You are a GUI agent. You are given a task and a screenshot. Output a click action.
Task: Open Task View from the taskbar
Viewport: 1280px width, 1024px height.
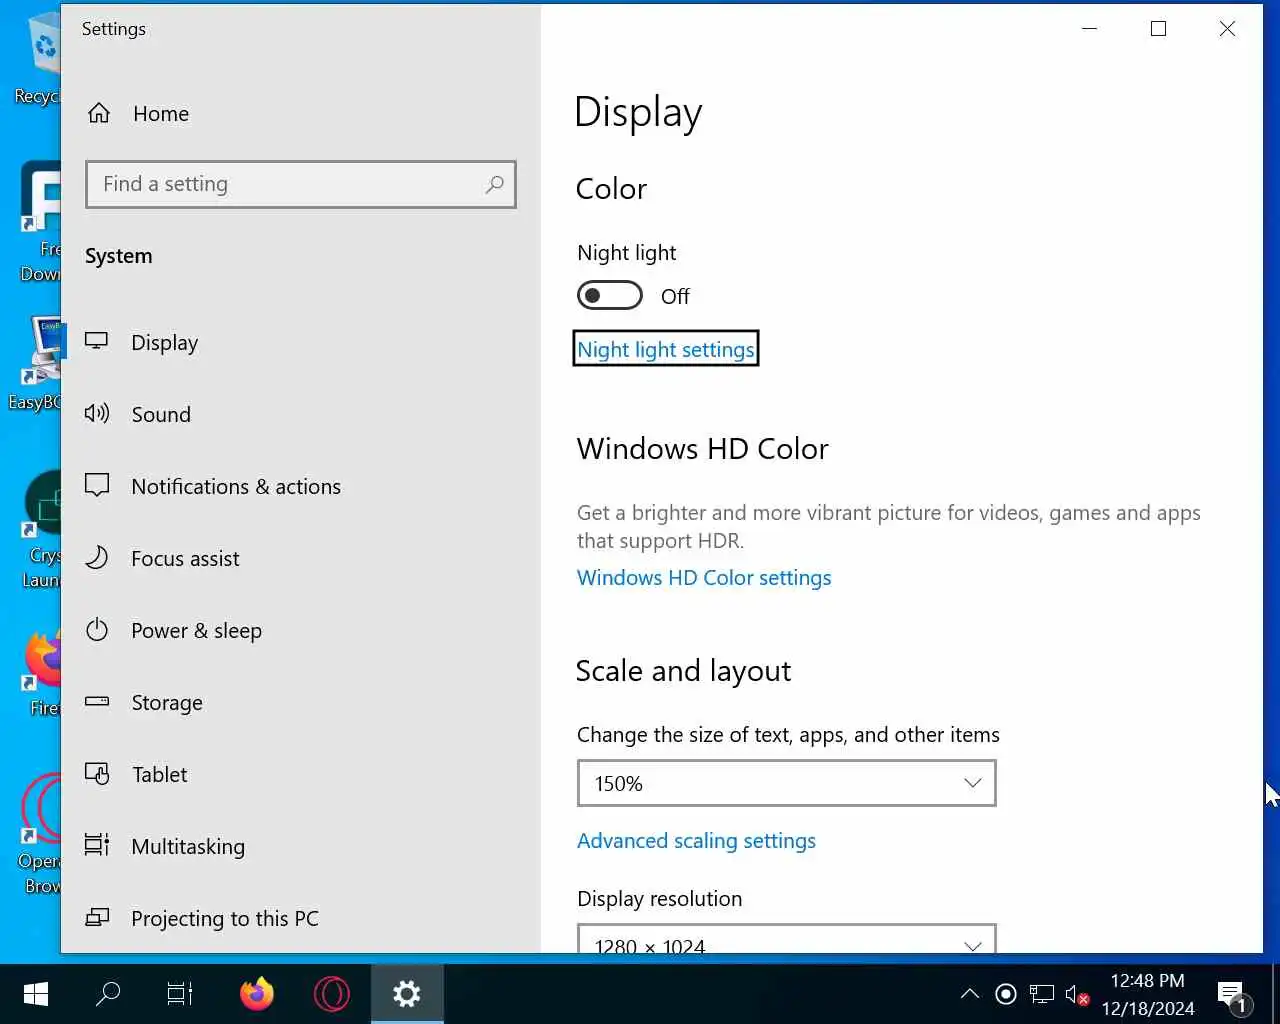pyautogui.click(x=180, y=994)
